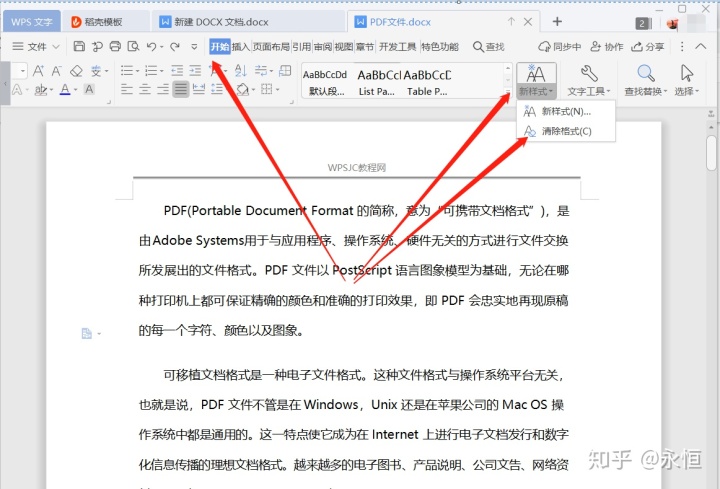Click the Undo arrow icon
Screen dimensions: 720x489
tap(152, 46)
